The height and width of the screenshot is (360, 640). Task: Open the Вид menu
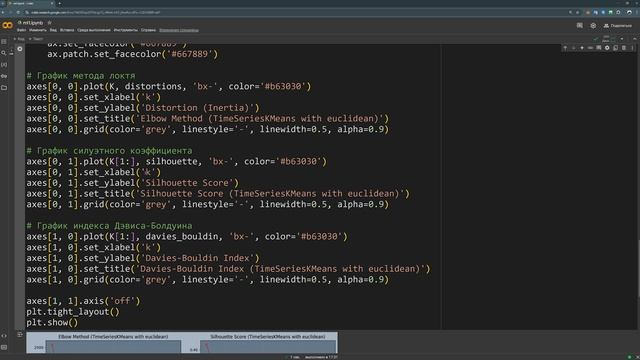click(x=53, y=30)
